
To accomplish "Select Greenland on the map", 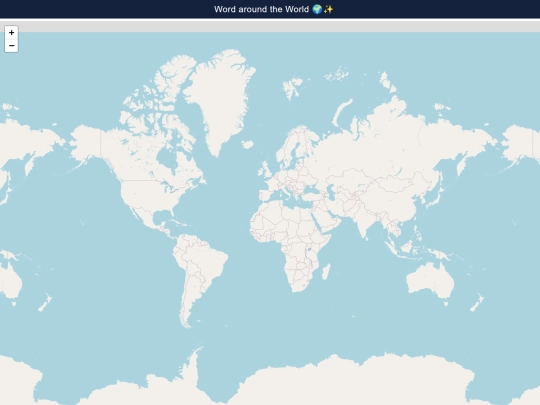I will (220, 100).
